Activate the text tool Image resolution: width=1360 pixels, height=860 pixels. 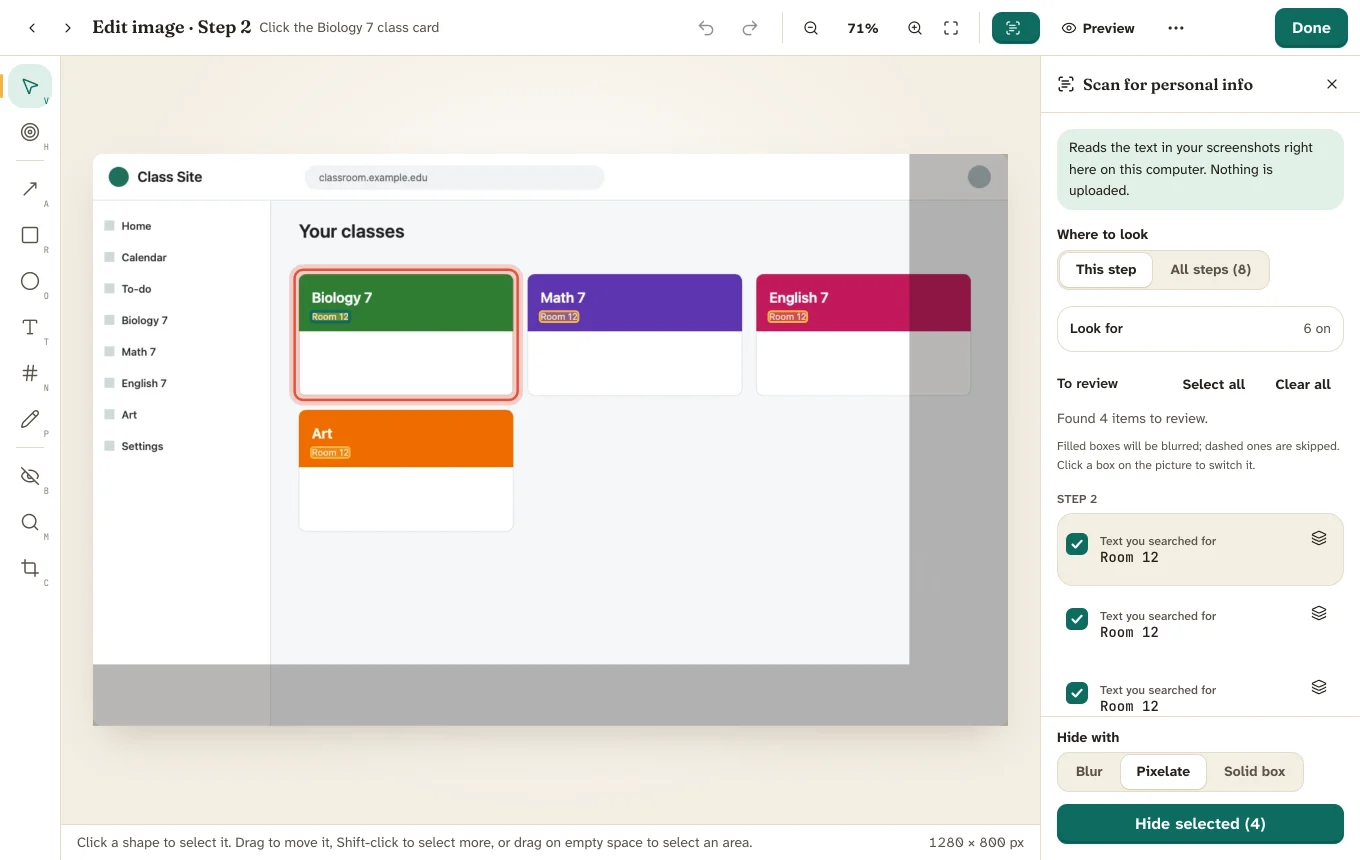(30, 327)
